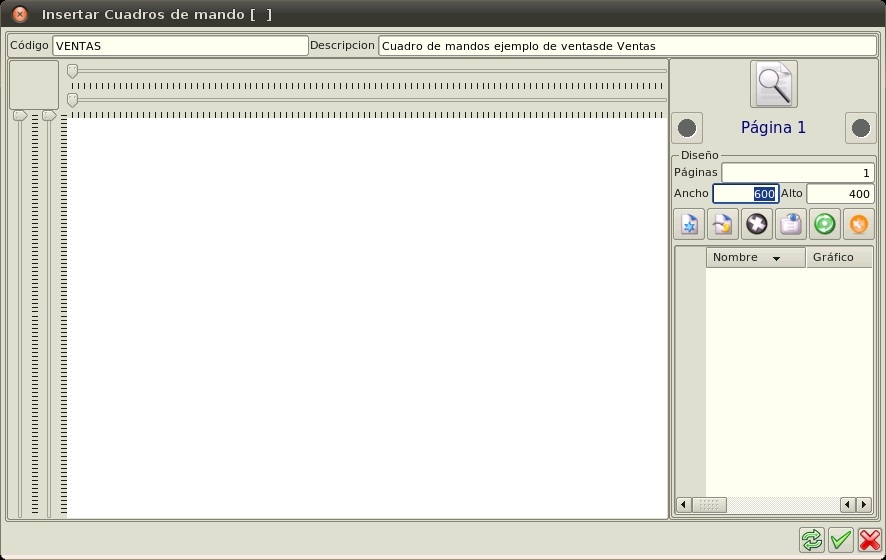Click the green double-arrow reload button at bottom
The image size is (886, 560).
coord(811,540)
